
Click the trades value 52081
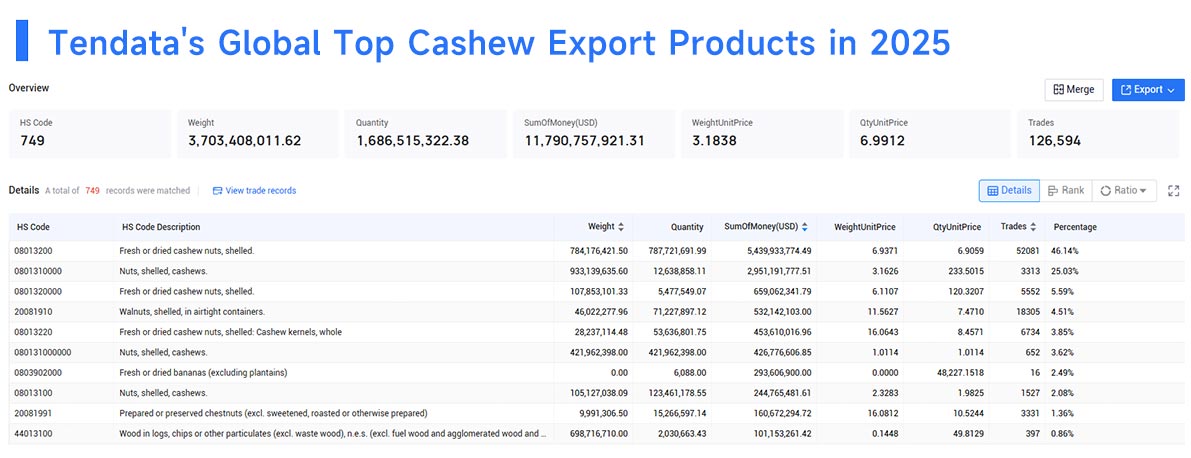[1027, 251]
